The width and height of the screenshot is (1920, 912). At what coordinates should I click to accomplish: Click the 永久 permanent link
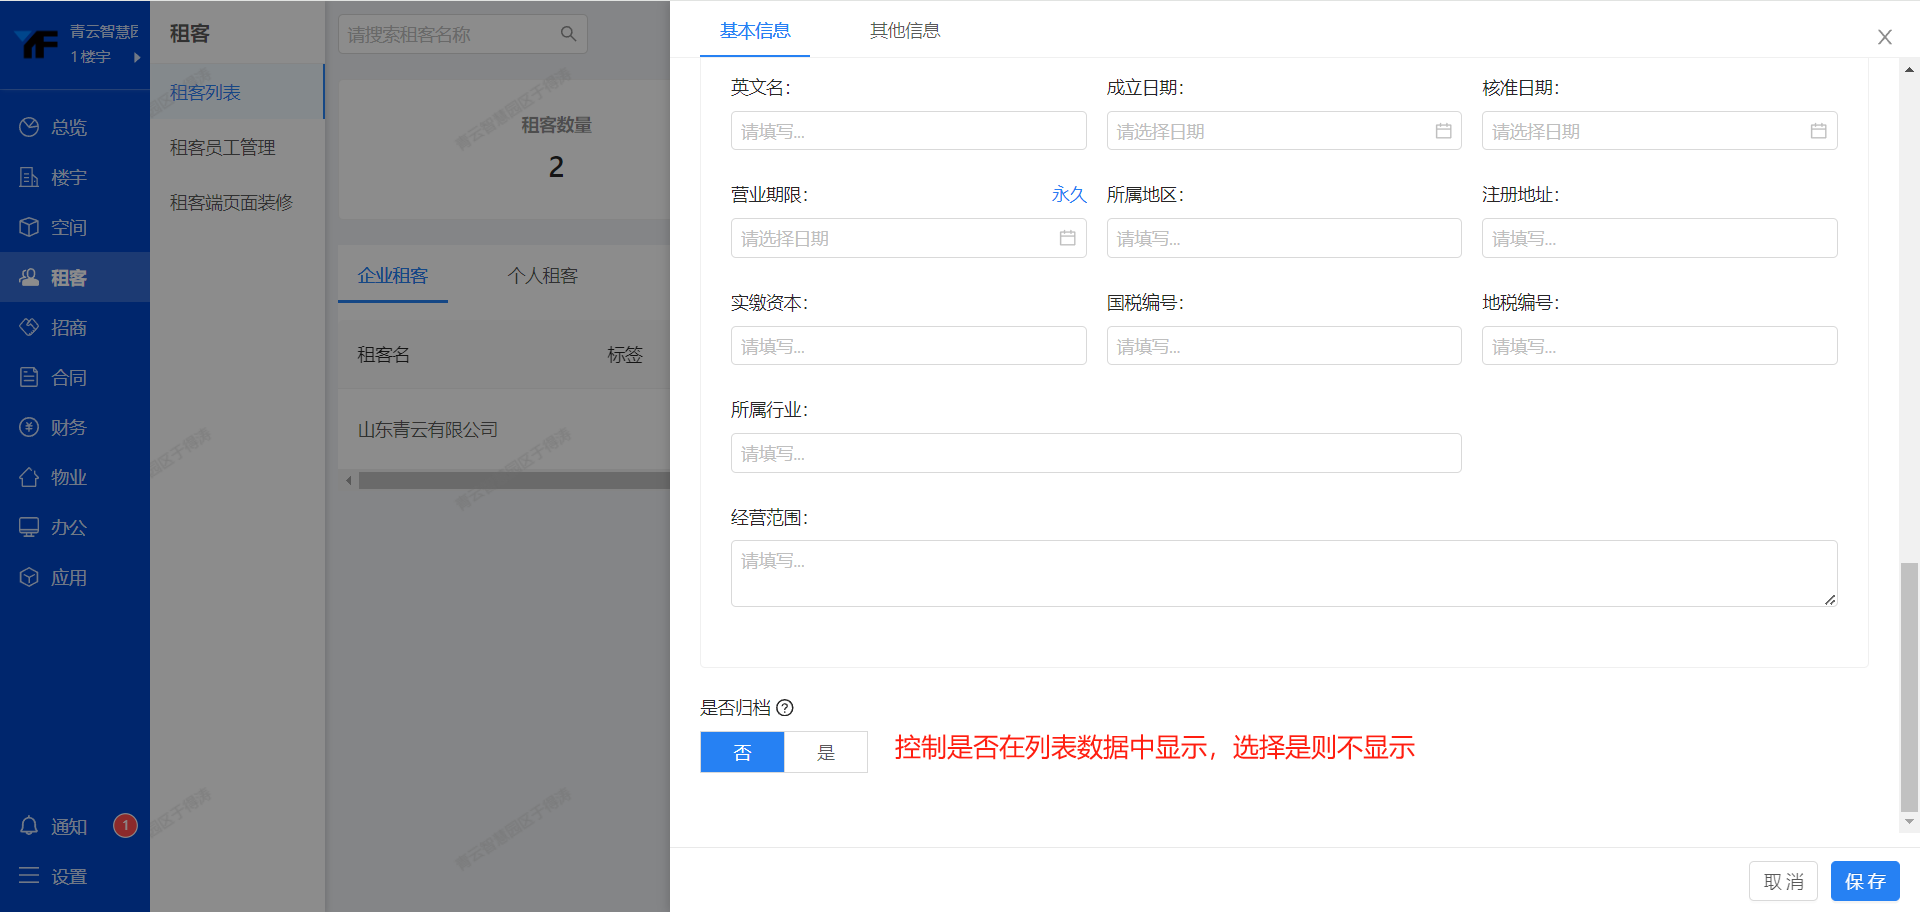click(1068, 195)
